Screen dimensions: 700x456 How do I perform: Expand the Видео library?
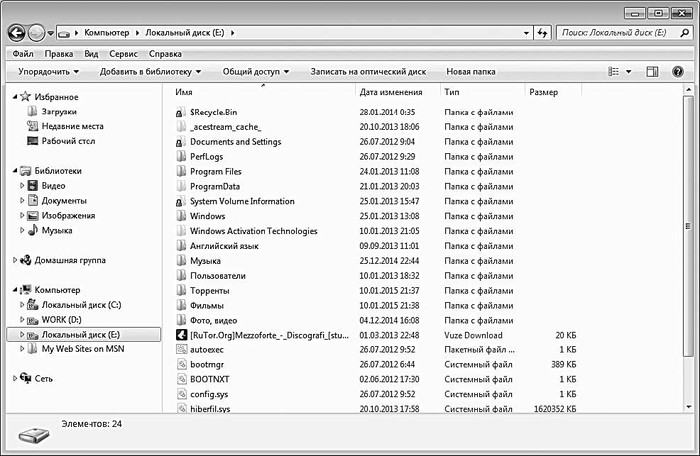[22, 185]
